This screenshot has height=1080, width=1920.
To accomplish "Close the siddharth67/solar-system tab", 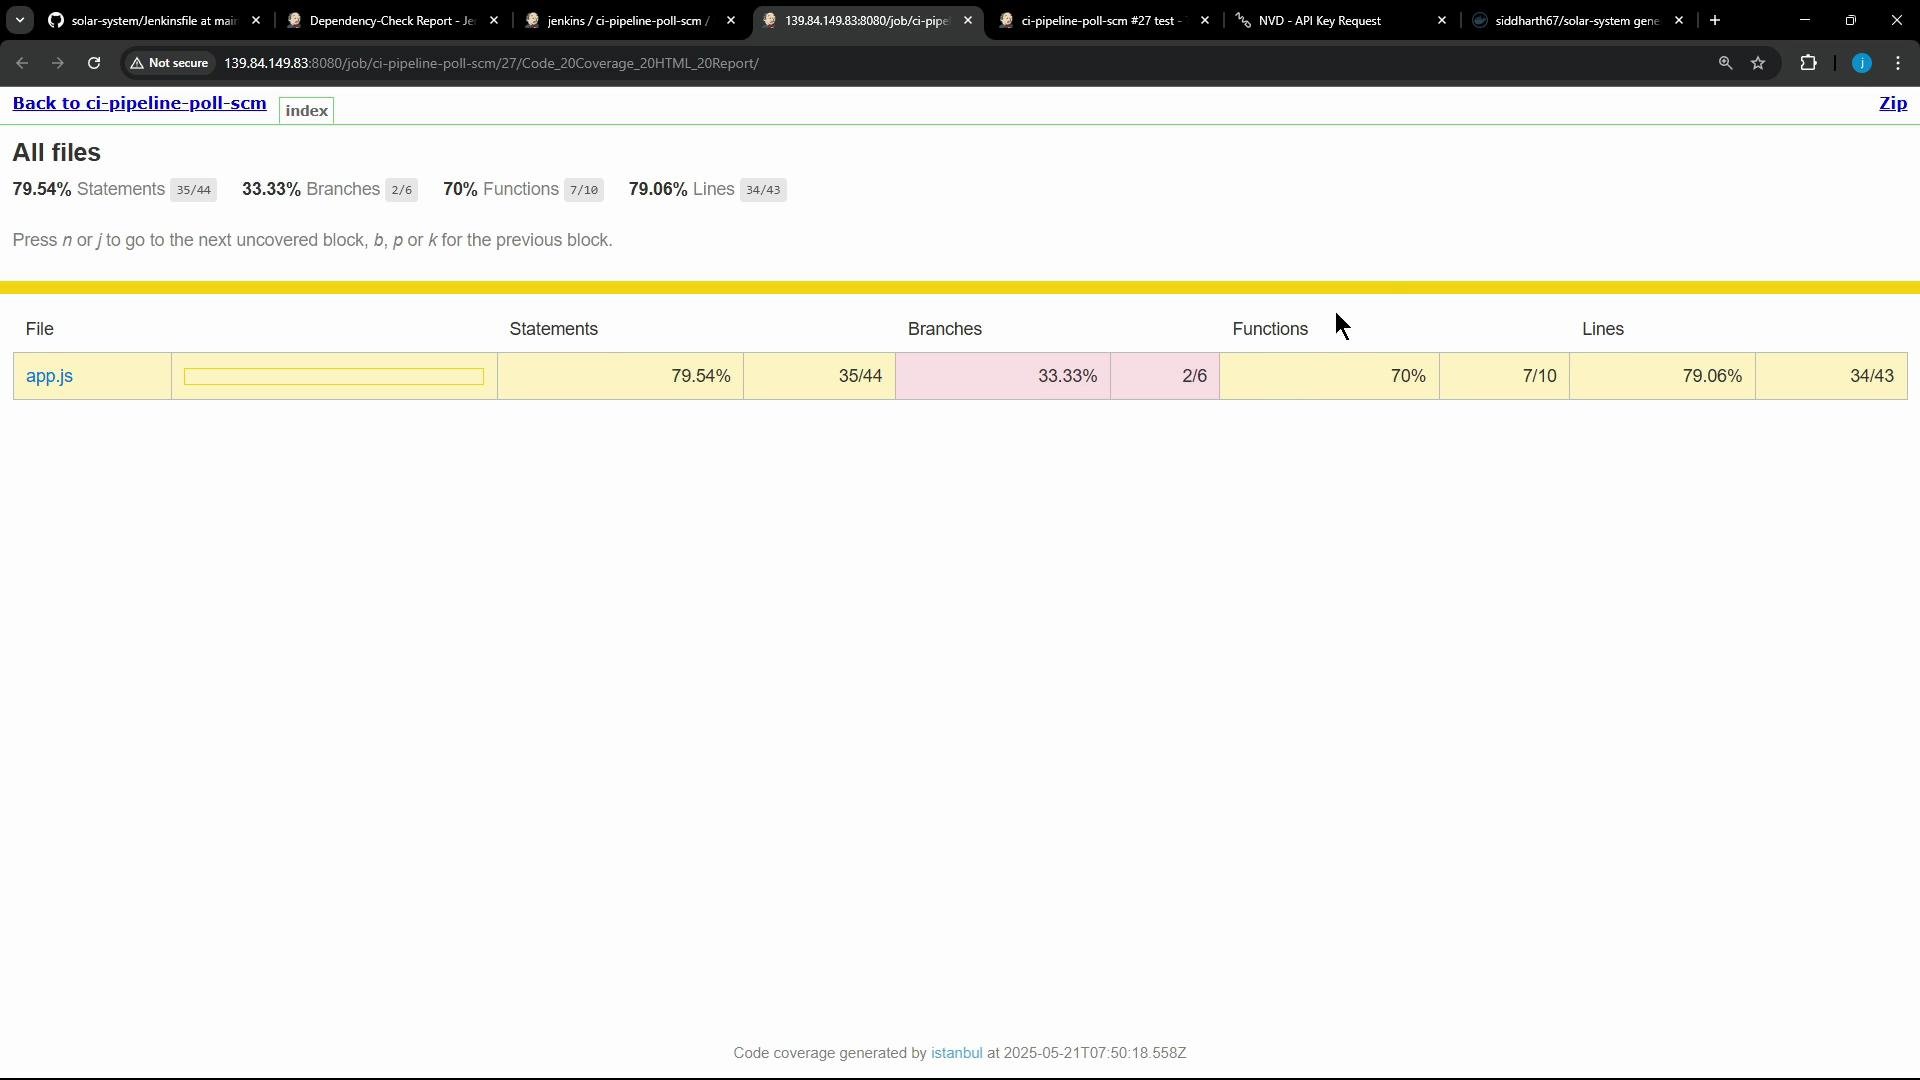I will click(x=1679, y=20).
